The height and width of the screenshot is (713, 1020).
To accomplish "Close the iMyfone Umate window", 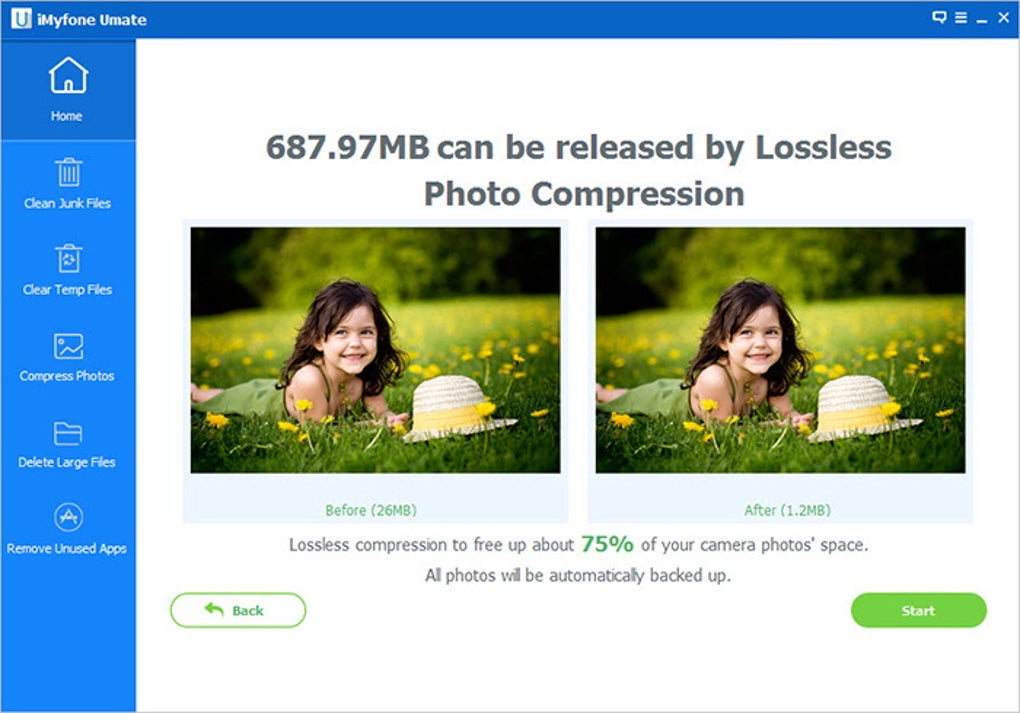I will coord(1004,18).
